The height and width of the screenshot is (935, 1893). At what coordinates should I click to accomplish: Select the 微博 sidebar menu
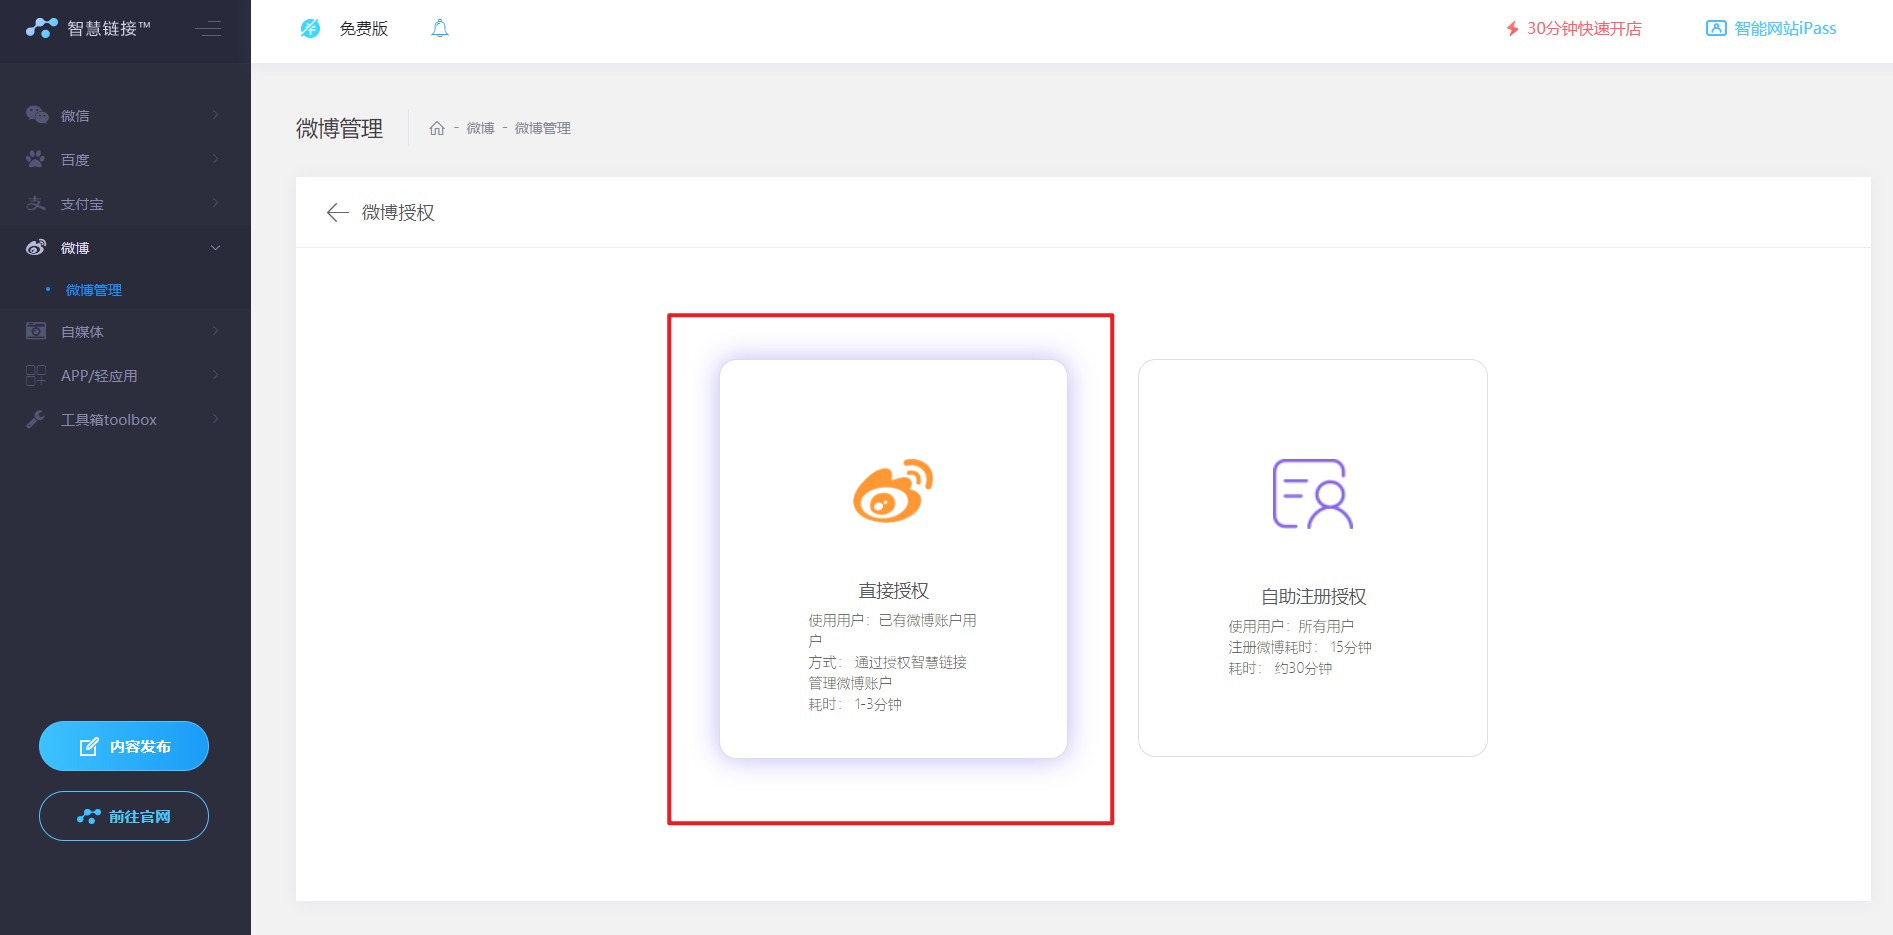coord(125,247)
